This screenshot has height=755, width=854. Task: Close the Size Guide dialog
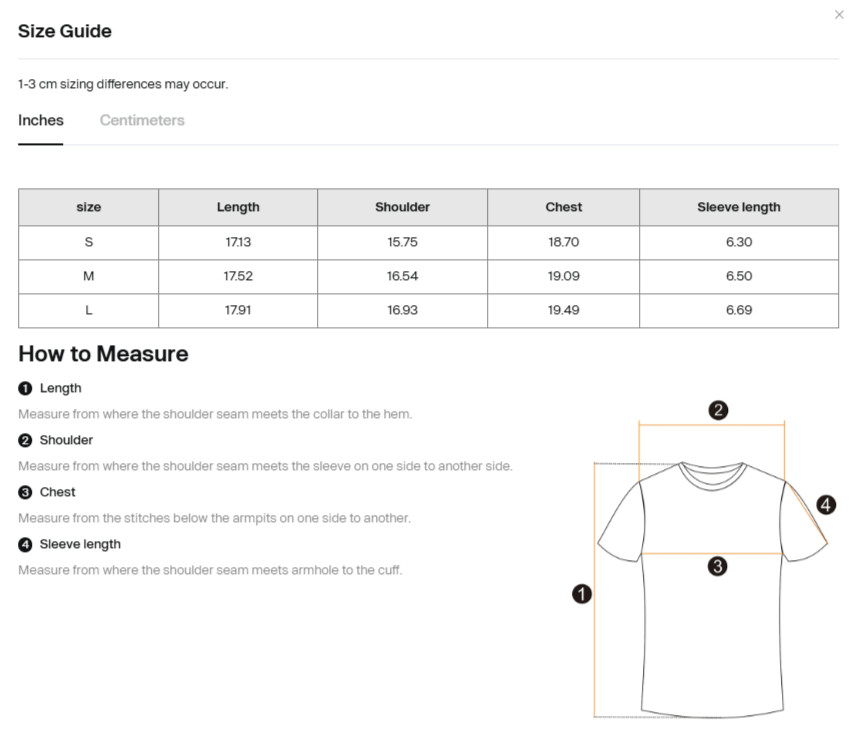click(x=840, y=14)
